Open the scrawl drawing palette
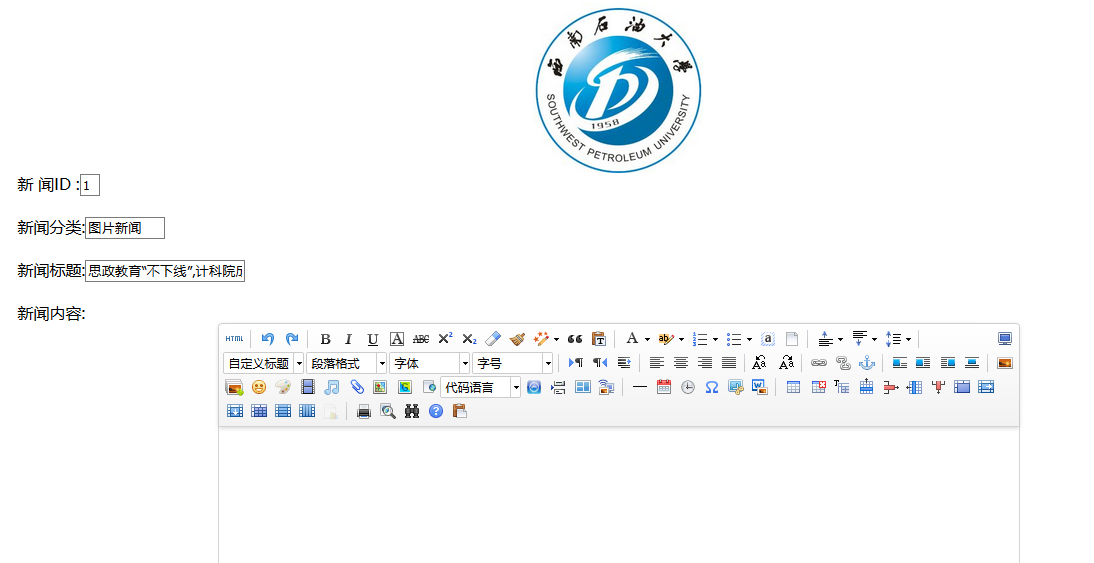 pos(283,387)
